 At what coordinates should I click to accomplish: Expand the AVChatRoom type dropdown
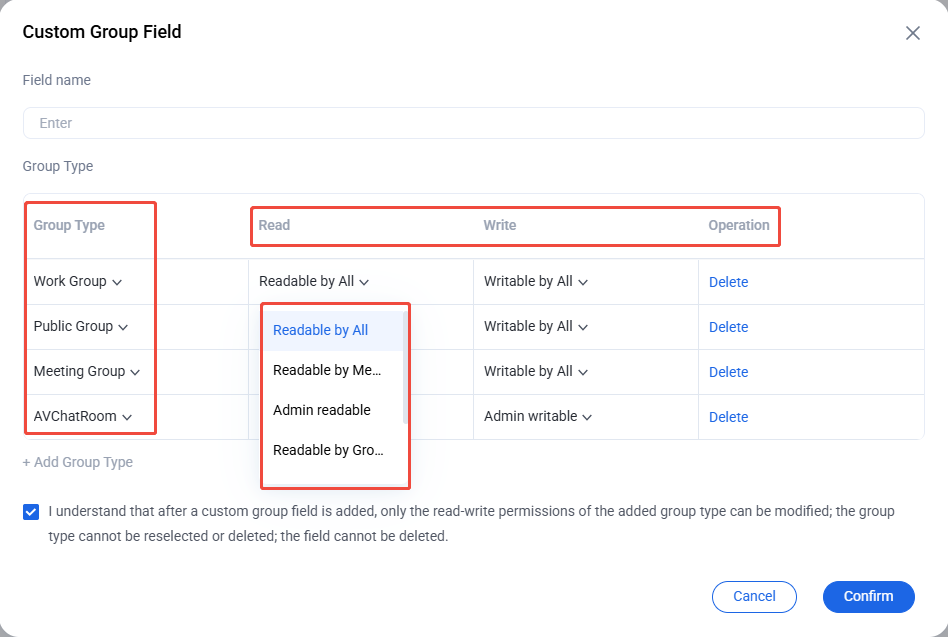[x=82, y=416]
